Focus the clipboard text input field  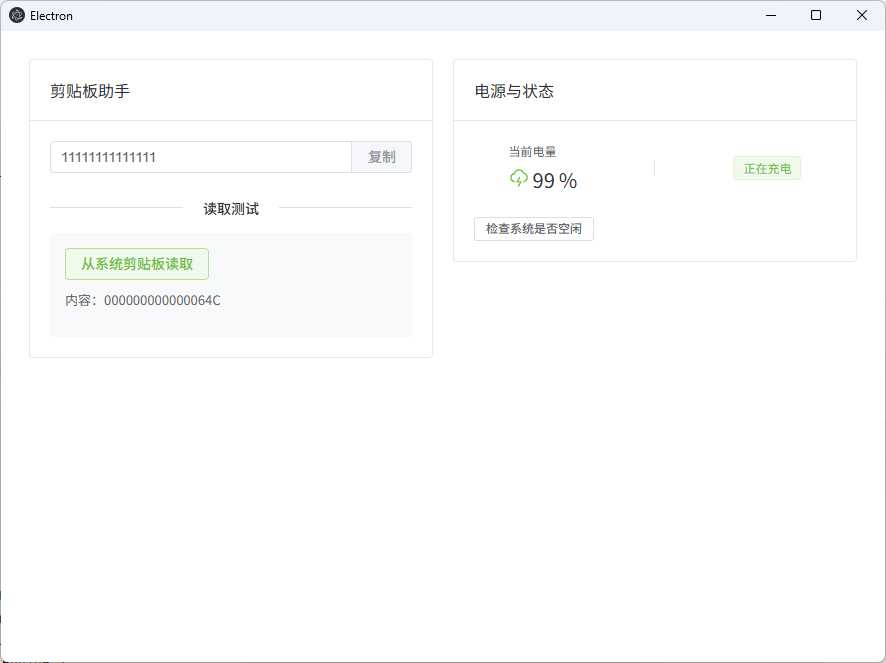(x=200, y=157)
